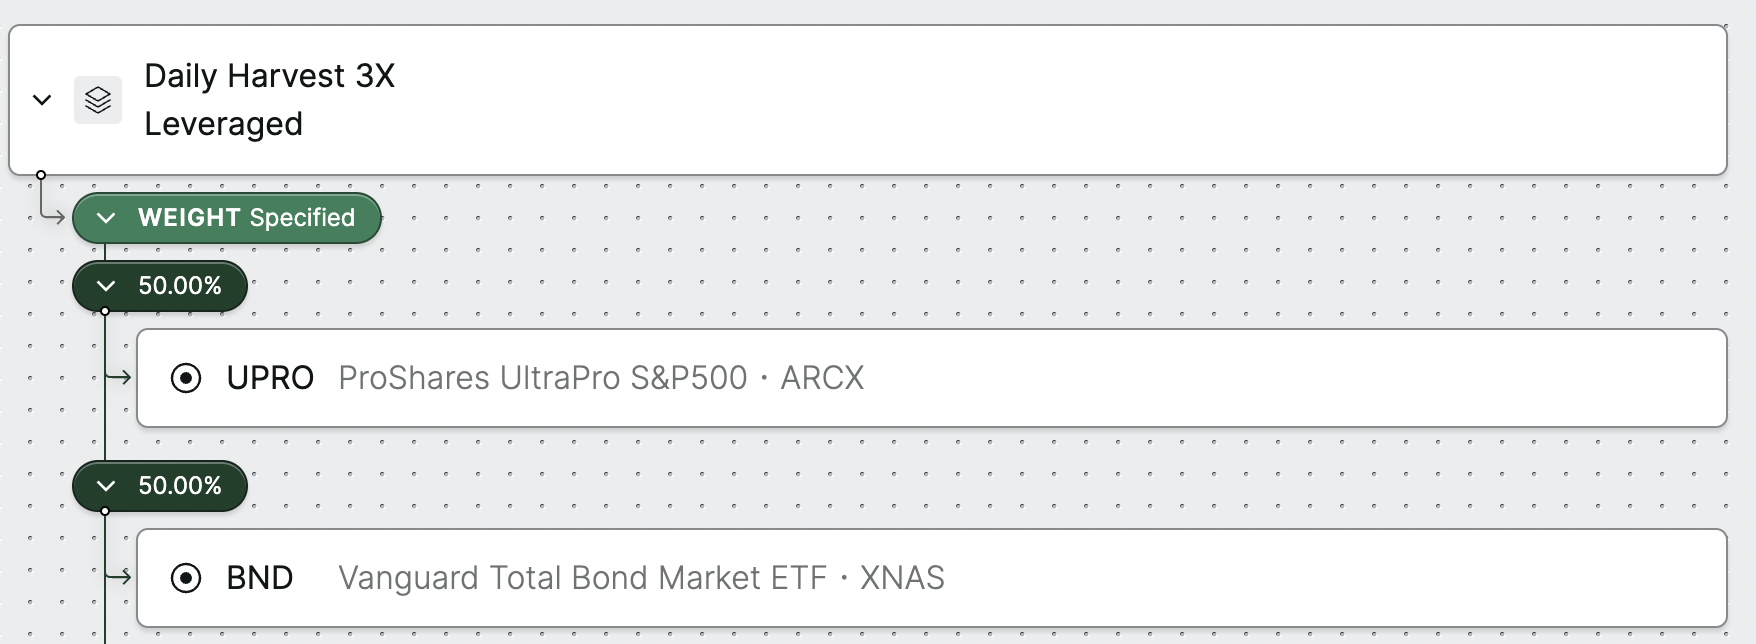Click the UPRO ticker symbol
Image resolution: width=1756 pixels, height=644 pixels.
[270, 378]
